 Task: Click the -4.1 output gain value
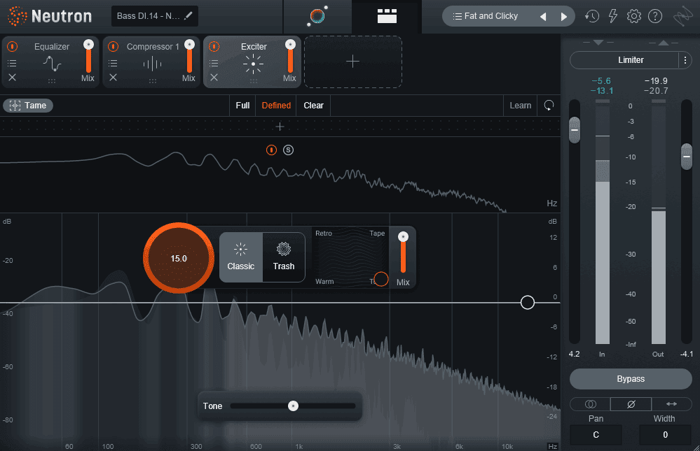point(687,354)
